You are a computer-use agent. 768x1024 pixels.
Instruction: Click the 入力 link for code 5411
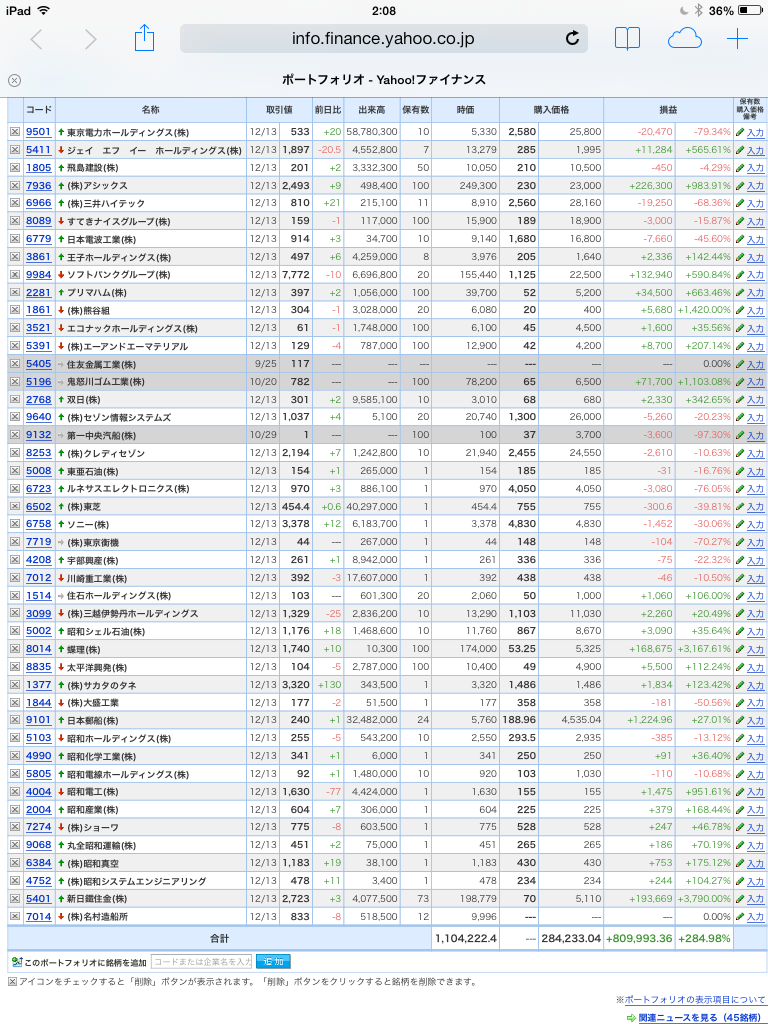[x=755, y=150]
